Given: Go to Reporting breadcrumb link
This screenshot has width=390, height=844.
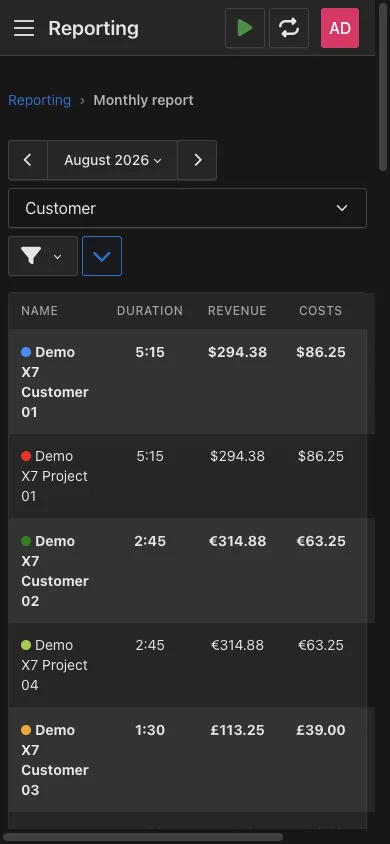Looking at the screenshot, I should (x=39, y=100).
